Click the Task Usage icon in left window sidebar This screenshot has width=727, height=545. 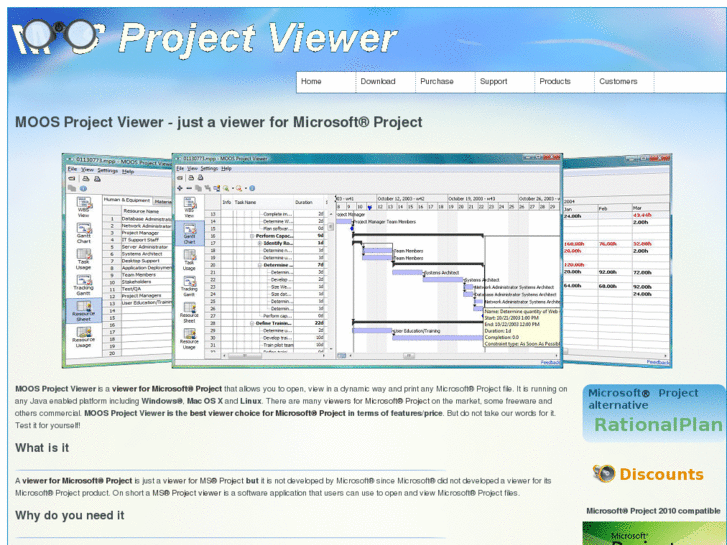83,259
